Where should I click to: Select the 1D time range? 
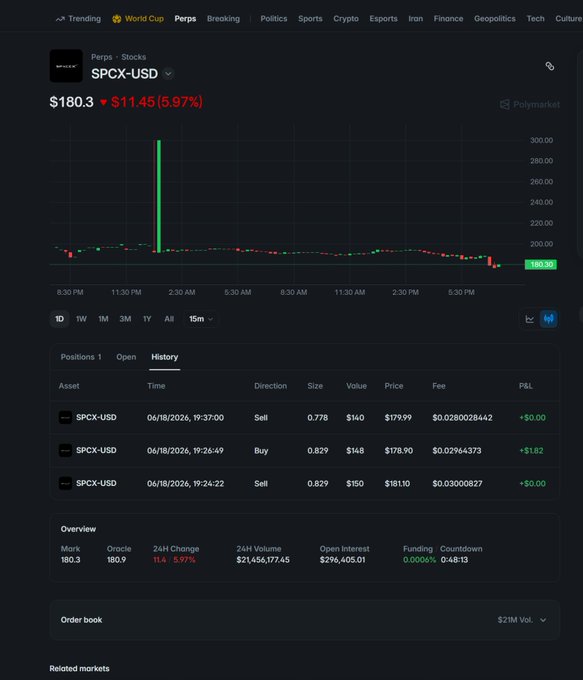[59, 319]
